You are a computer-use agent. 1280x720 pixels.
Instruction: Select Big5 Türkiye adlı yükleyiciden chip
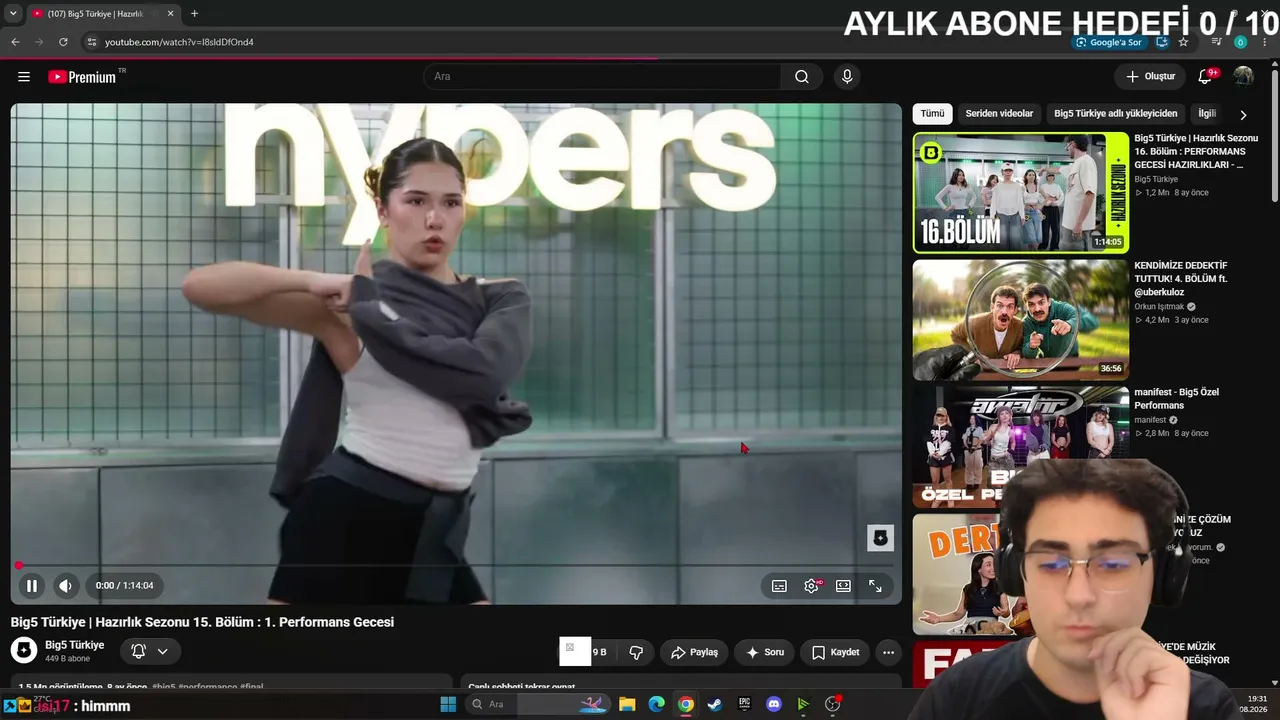1116,114
